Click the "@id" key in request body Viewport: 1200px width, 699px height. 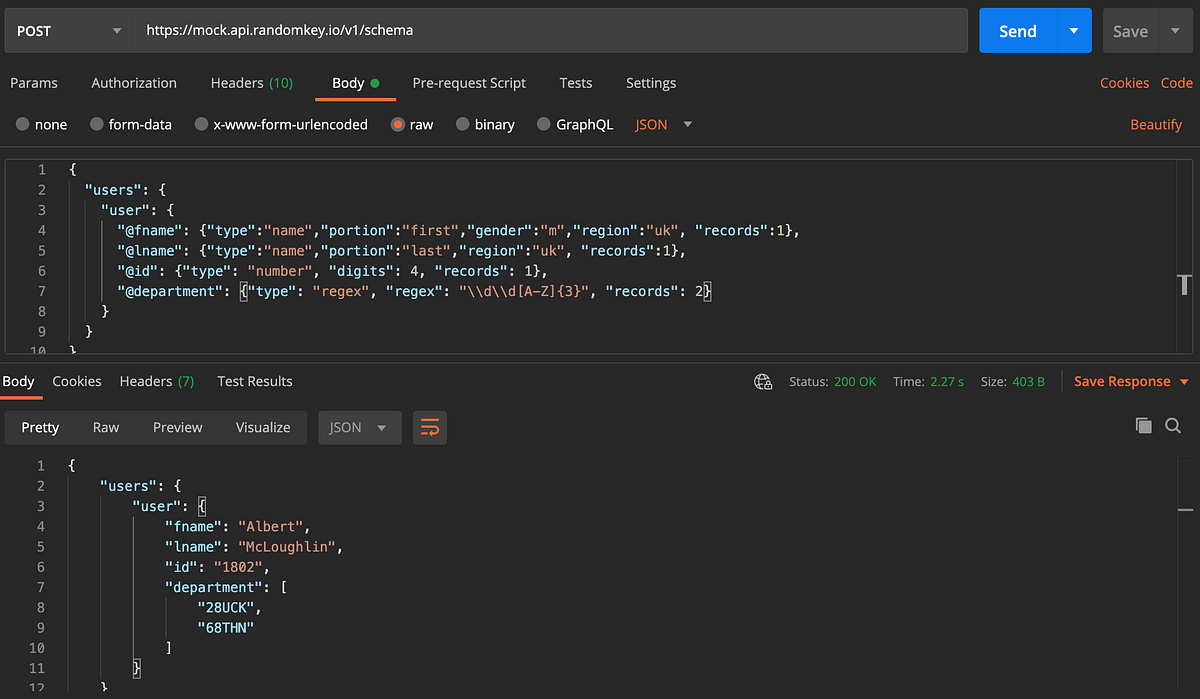click(138, 271)
